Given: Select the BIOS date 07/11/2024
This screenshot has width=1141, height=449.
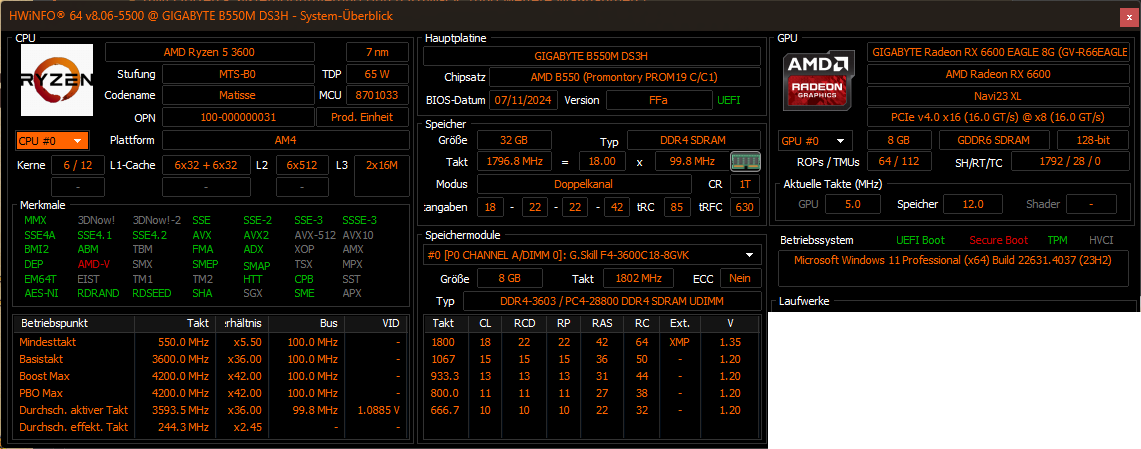Looking at the screenshot, I should coord(523,100).
